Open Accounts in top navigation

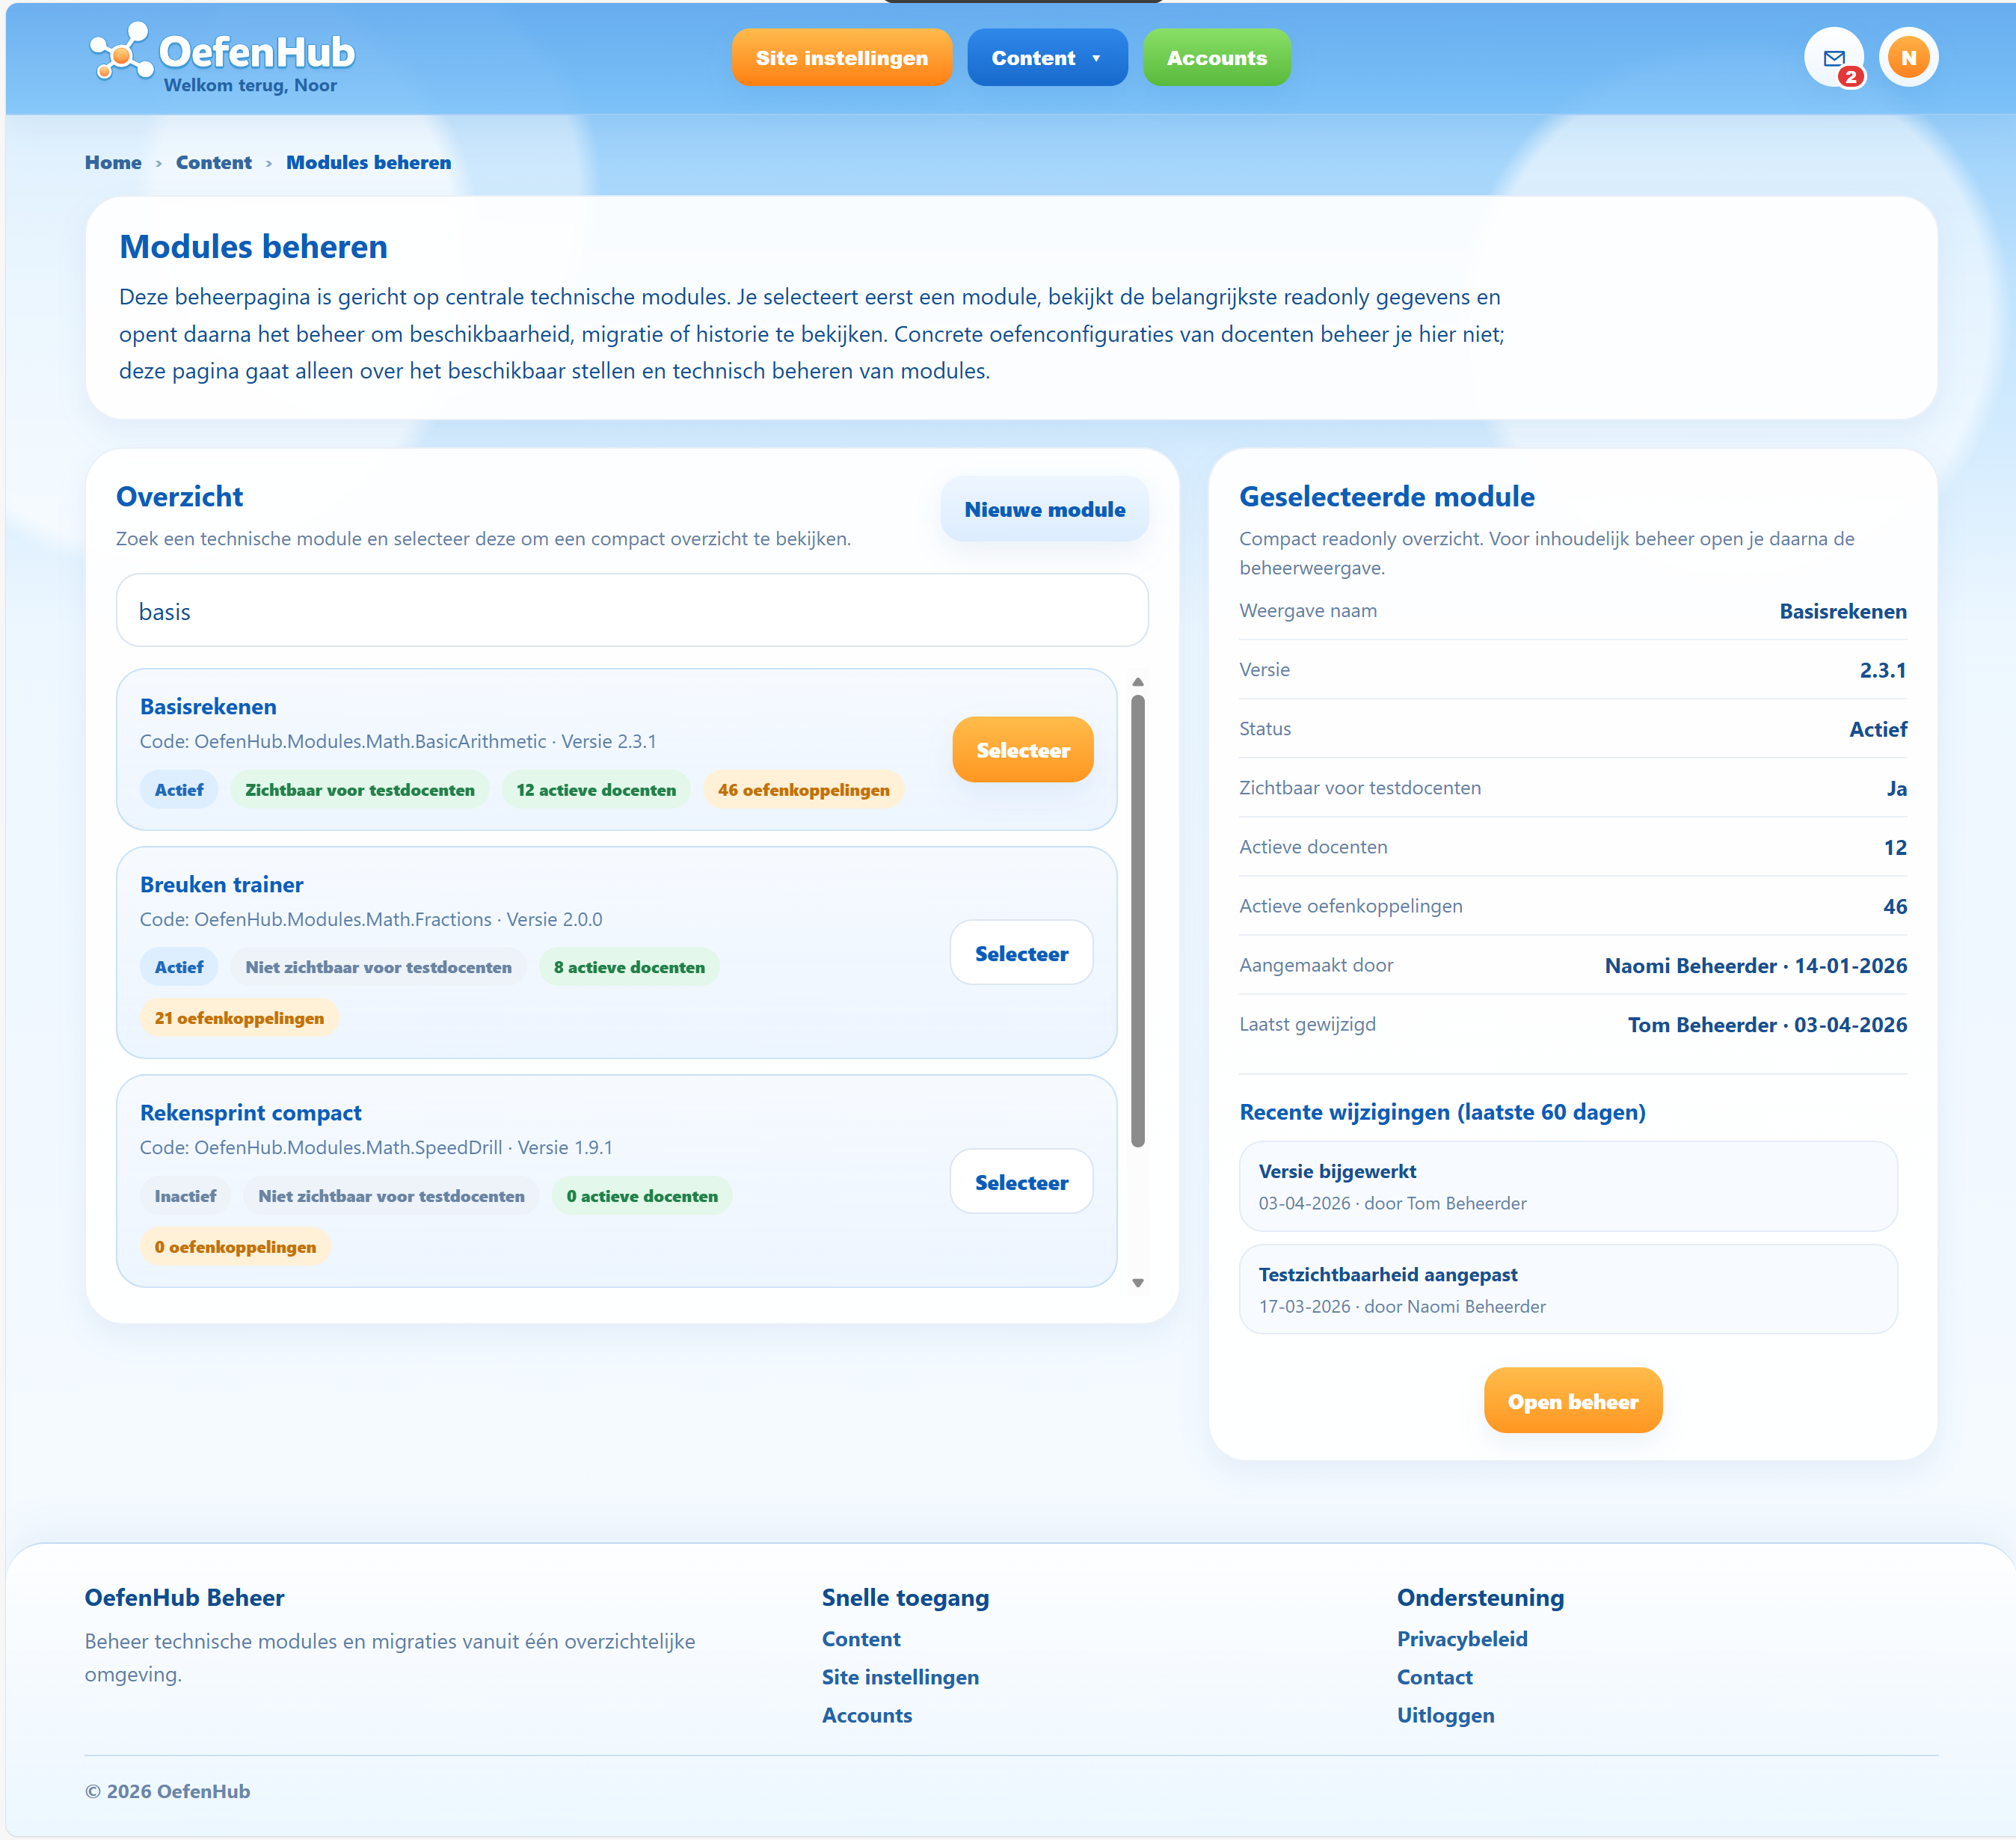(x=1216, y=58)
